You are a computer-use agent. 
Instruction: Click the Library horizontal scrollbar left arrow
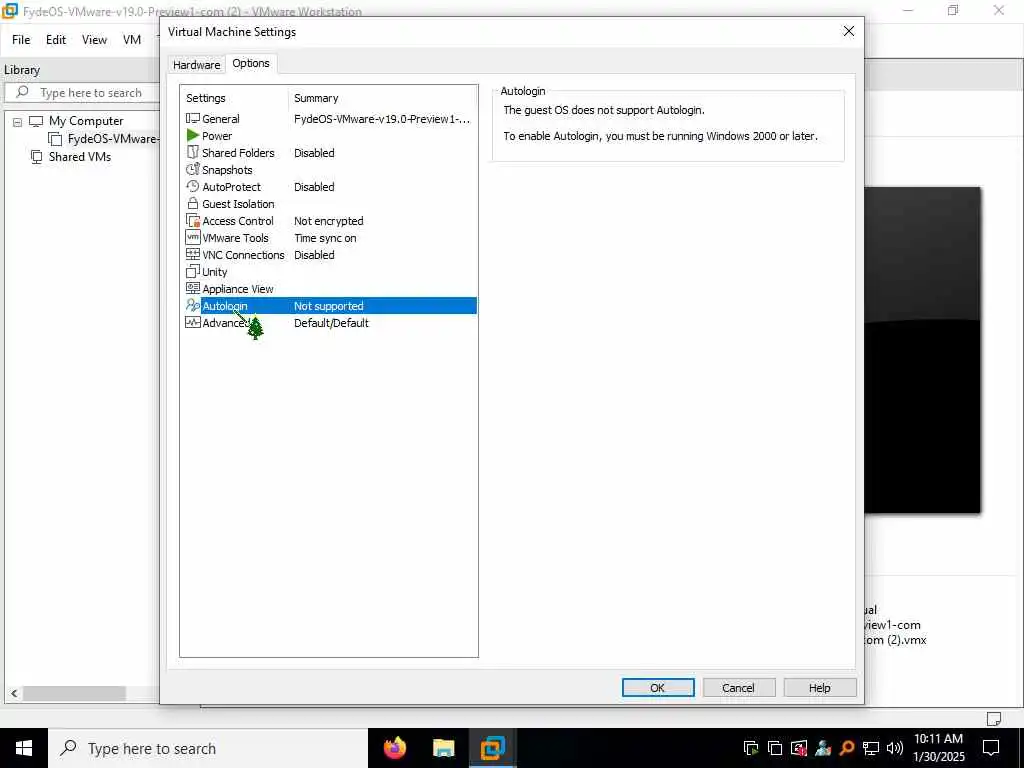(14, 693)
